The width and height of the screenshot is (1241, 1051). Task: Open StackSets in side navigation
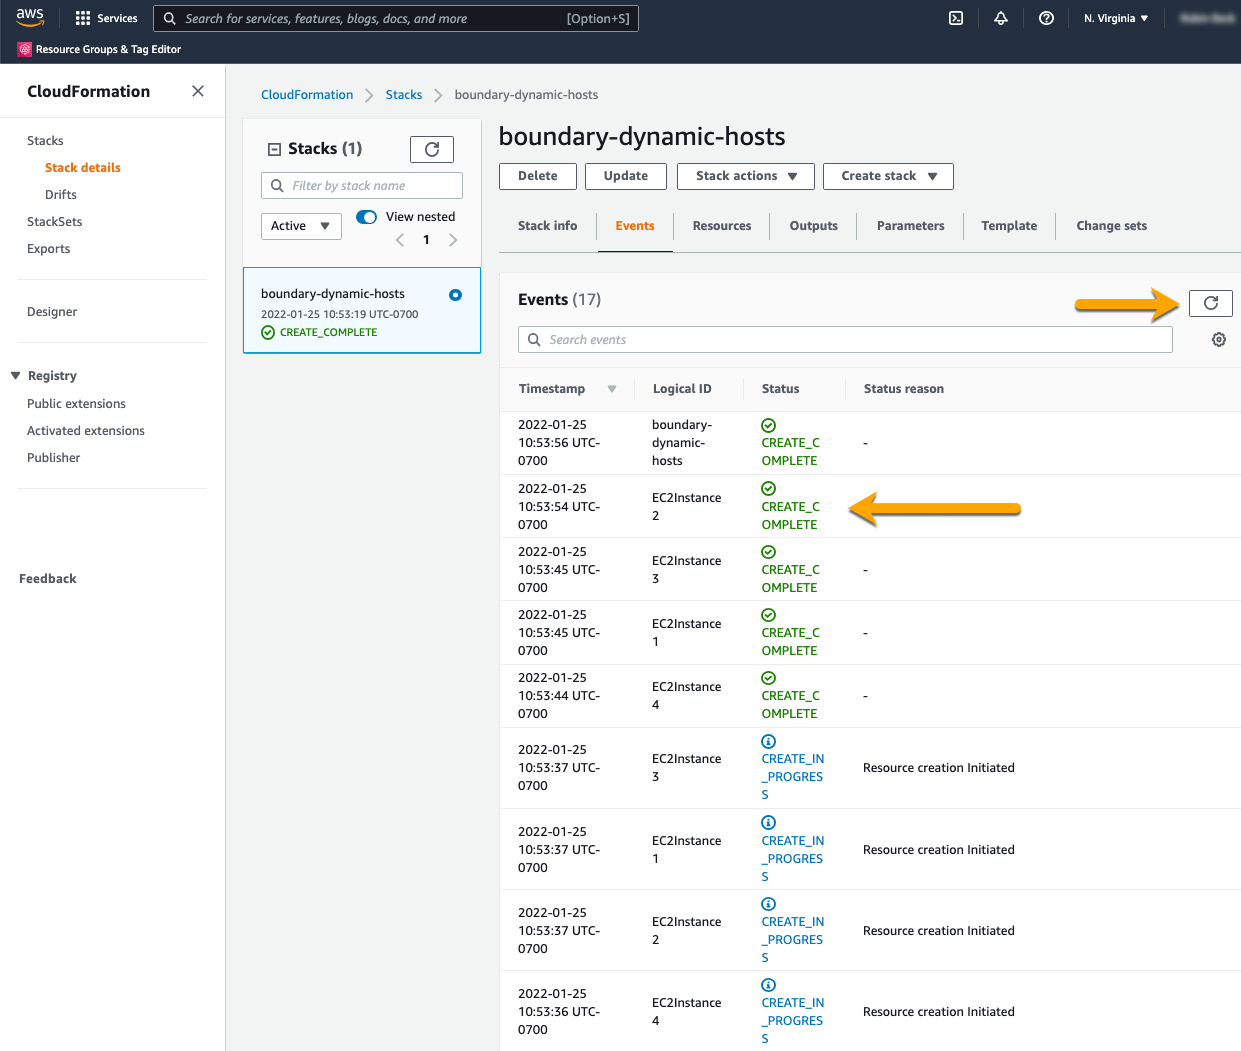pyautogui.click(x=55, y=222)
